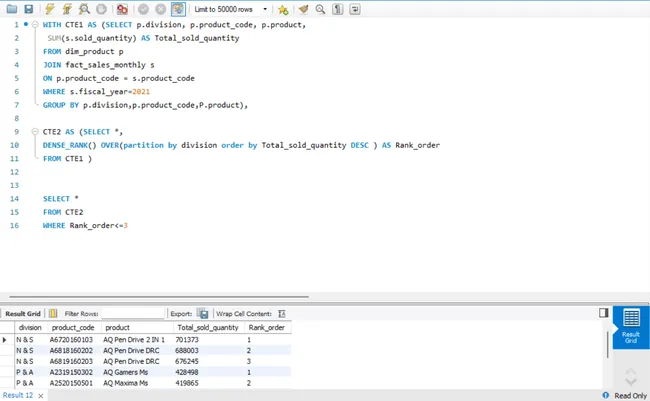Click the statement marker dot at line 1

(26, 24)
